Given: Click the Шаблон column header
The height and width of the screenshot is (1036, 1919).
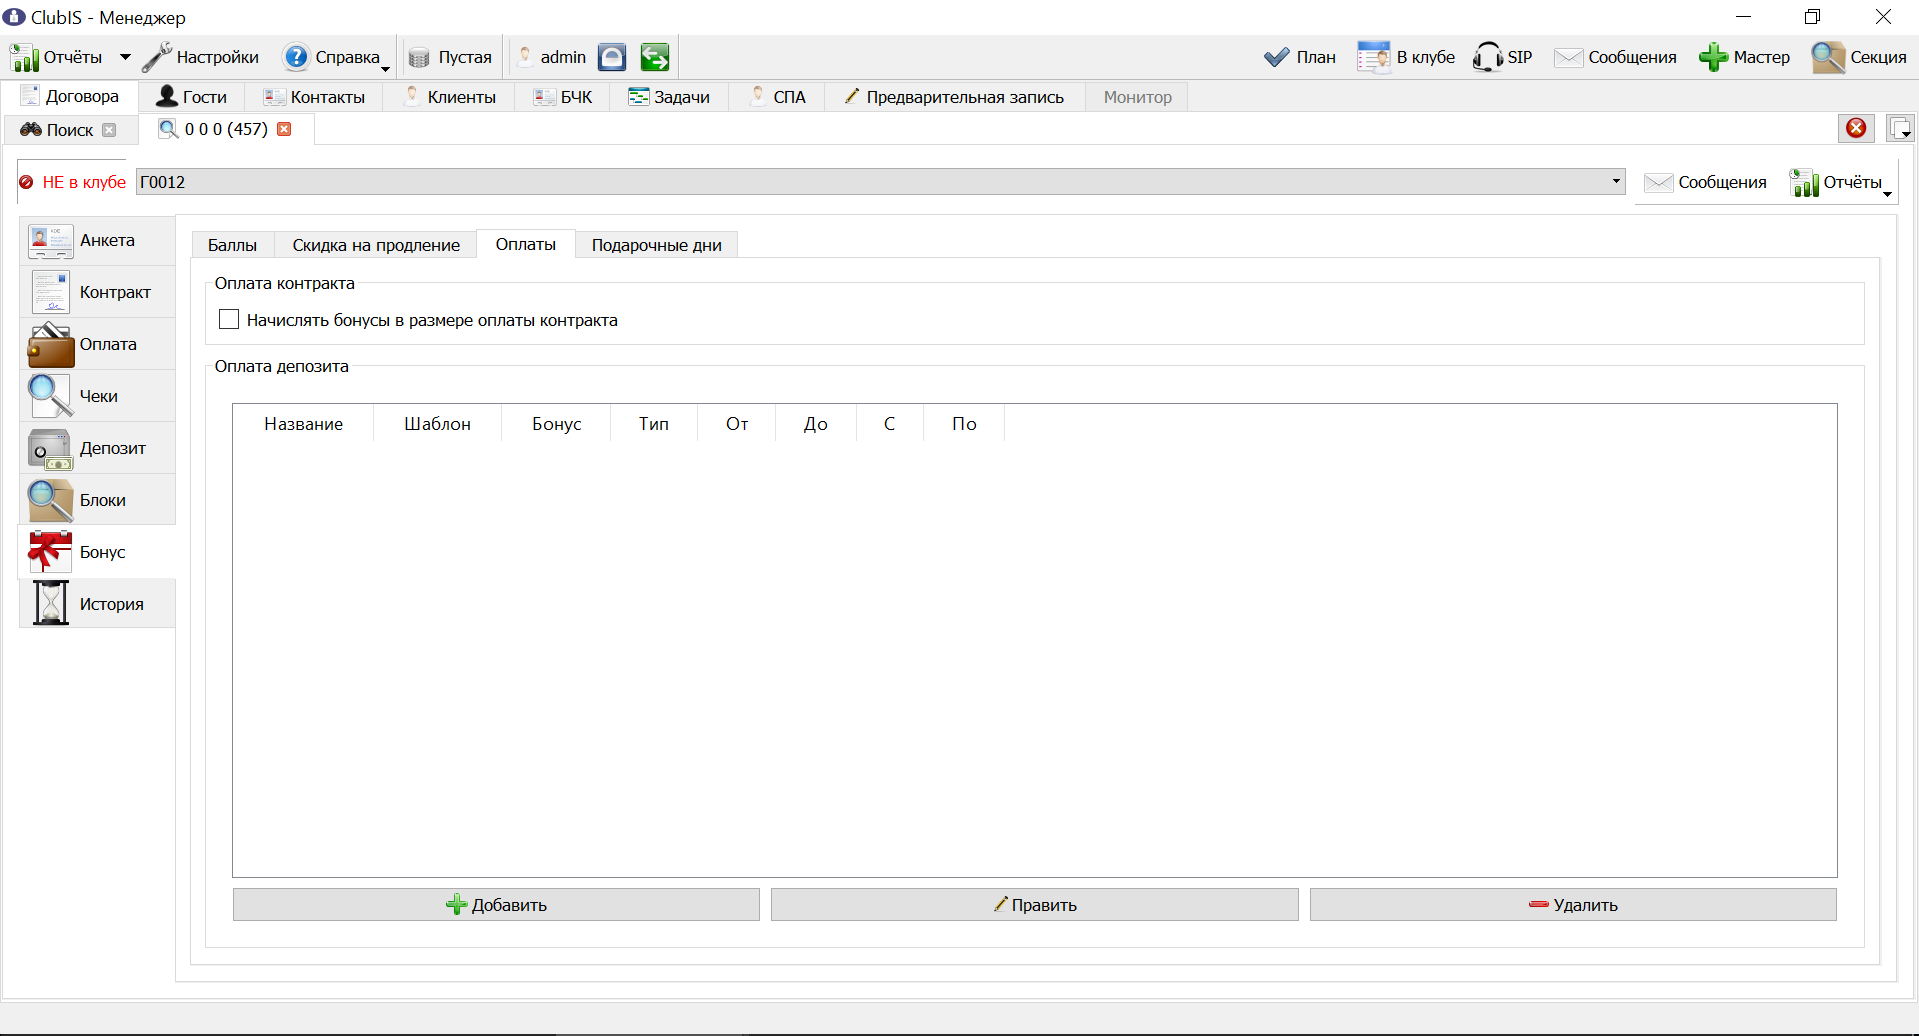Looking at the screenshot, I should click(437, 424).
